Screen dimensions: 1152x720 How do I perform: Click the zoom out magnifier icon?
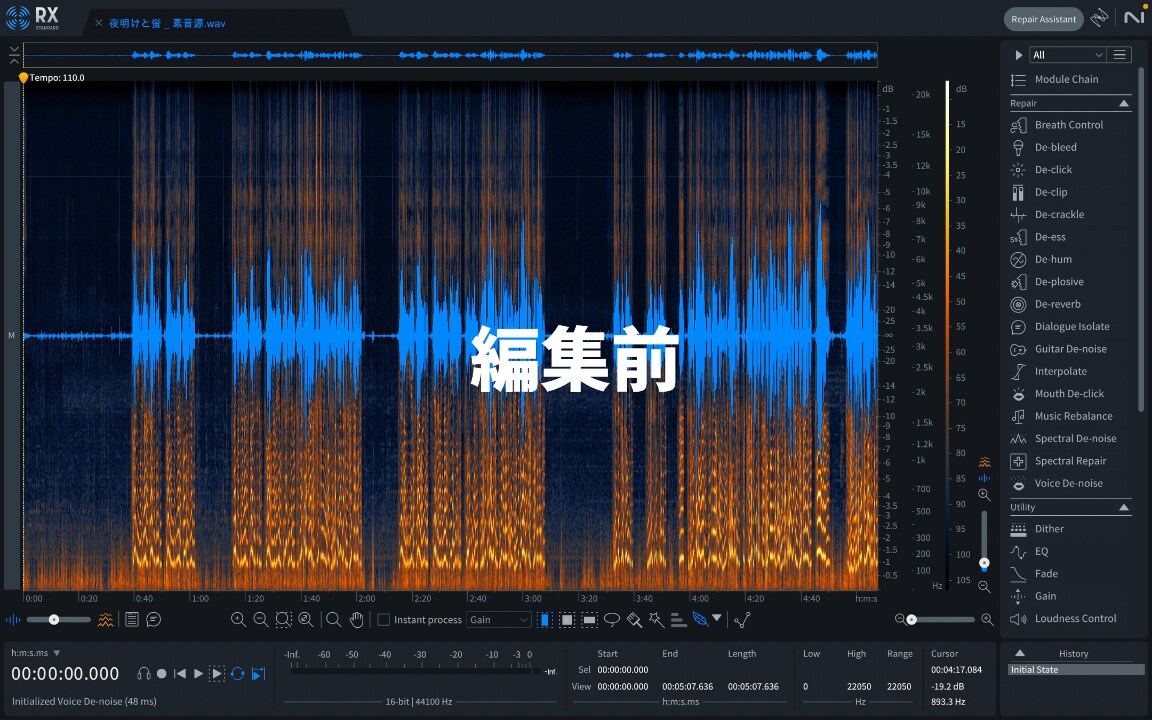tap(260, 620)
